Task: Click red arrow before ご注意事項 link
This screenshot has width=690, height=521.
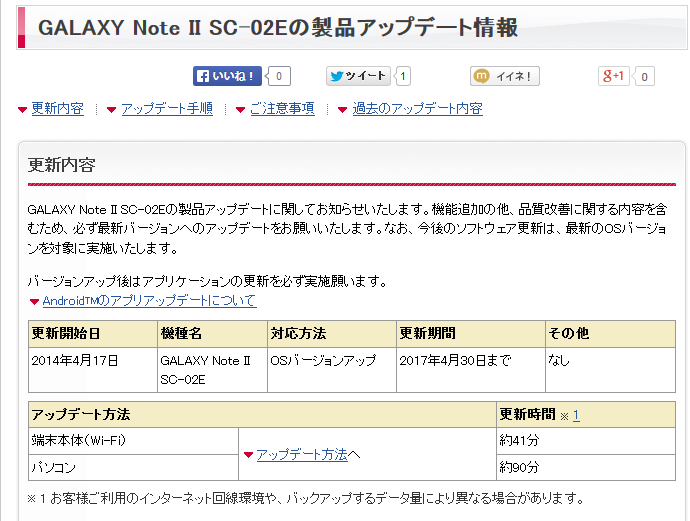Action: [x=240, y=110]
